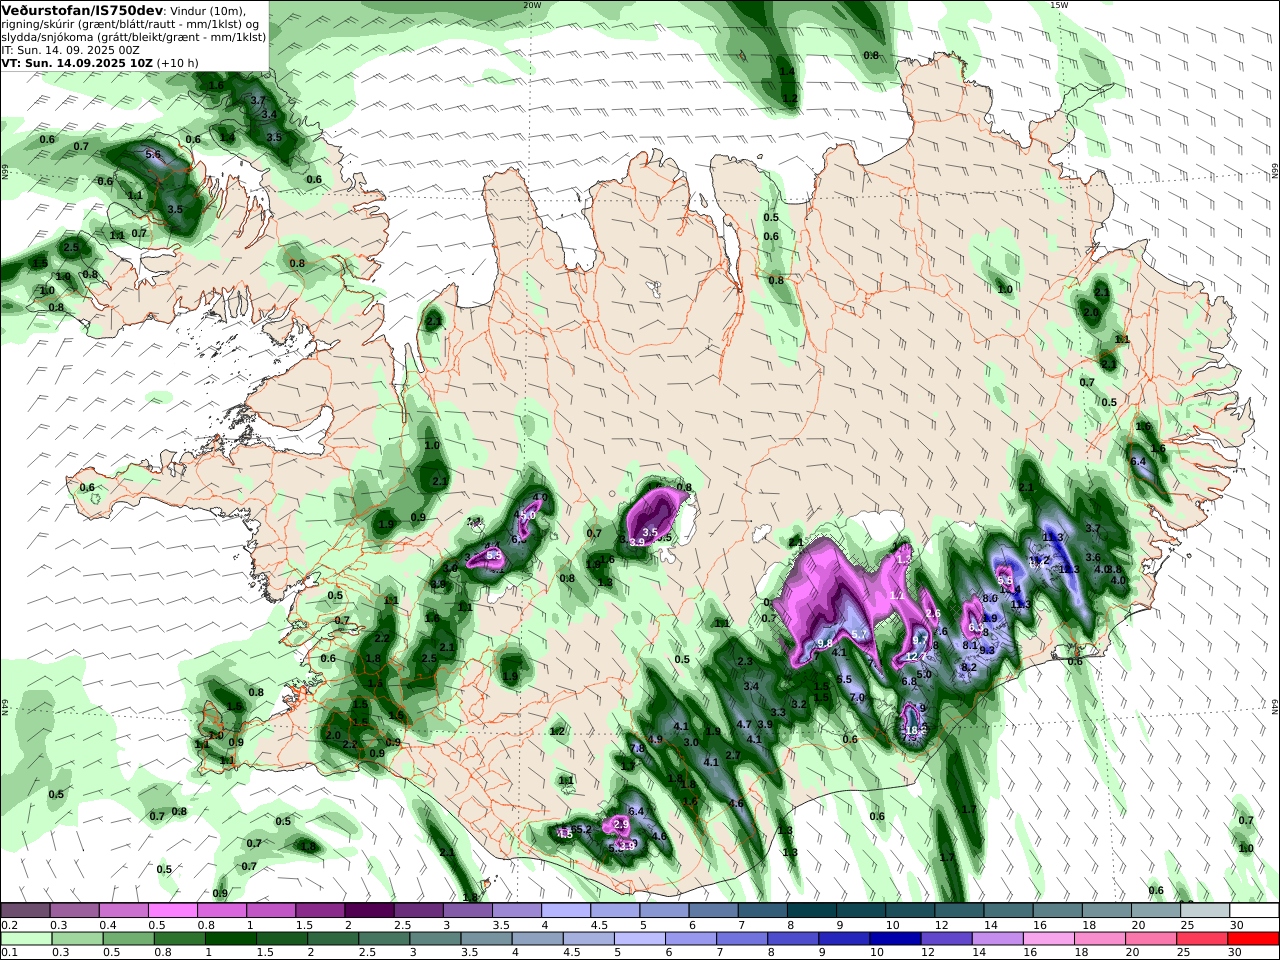Click the '(+10 h)' forecast offset text
Viewport: 1280px width, 960px height.
pyautogui.click(x=178, y=63)
